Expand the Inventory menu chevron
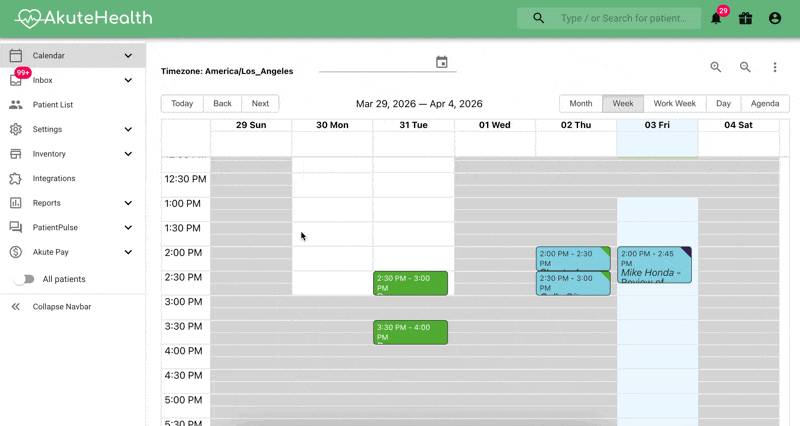 click(128, 154)
